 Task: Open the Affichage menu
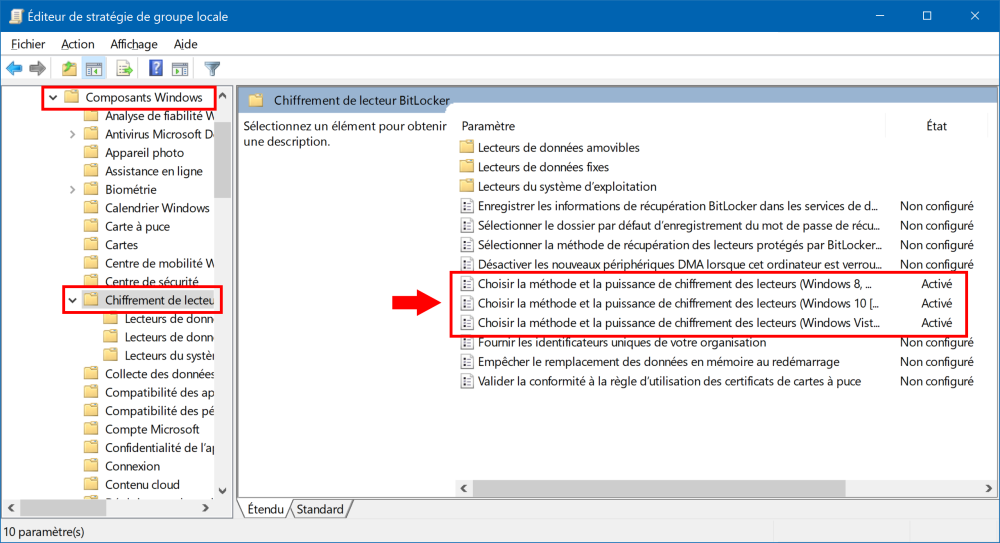(134, 44)
